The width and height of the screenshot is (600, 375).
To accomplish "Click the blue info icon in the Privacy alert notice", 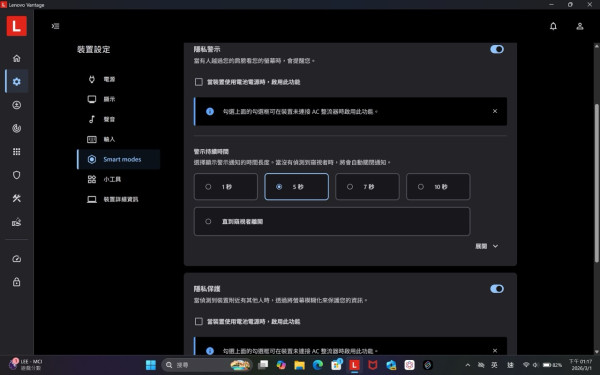I will pos(210,111).
